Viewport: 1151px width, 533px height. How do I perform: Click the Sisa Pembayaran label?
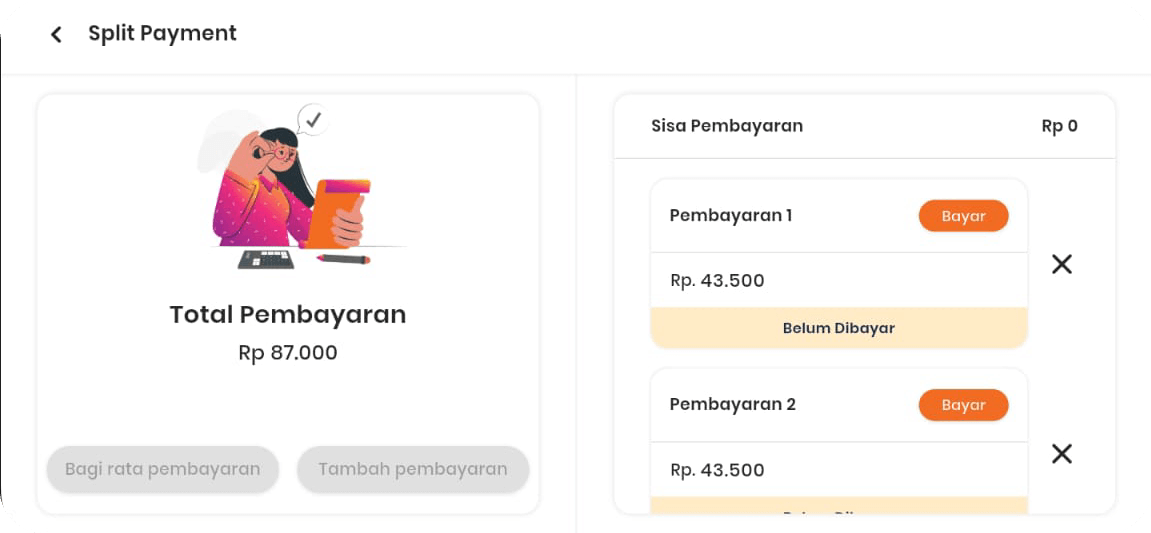tap(727, 126)
